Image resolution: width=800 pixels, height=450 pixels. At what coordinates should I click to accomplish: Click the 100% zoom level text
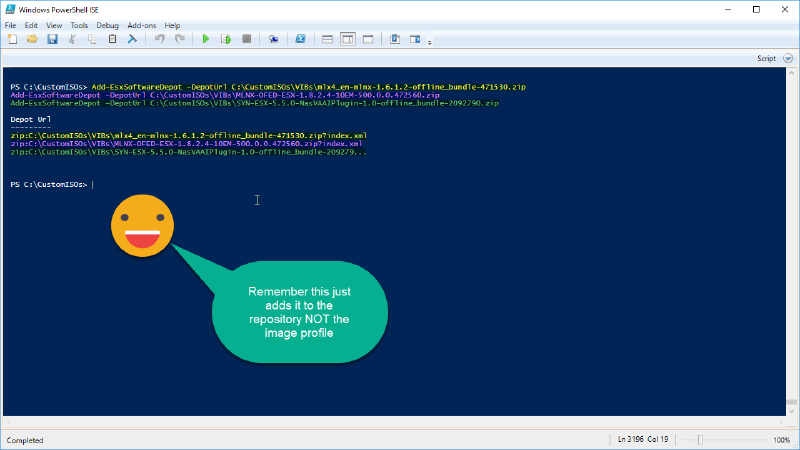(782, 440)
